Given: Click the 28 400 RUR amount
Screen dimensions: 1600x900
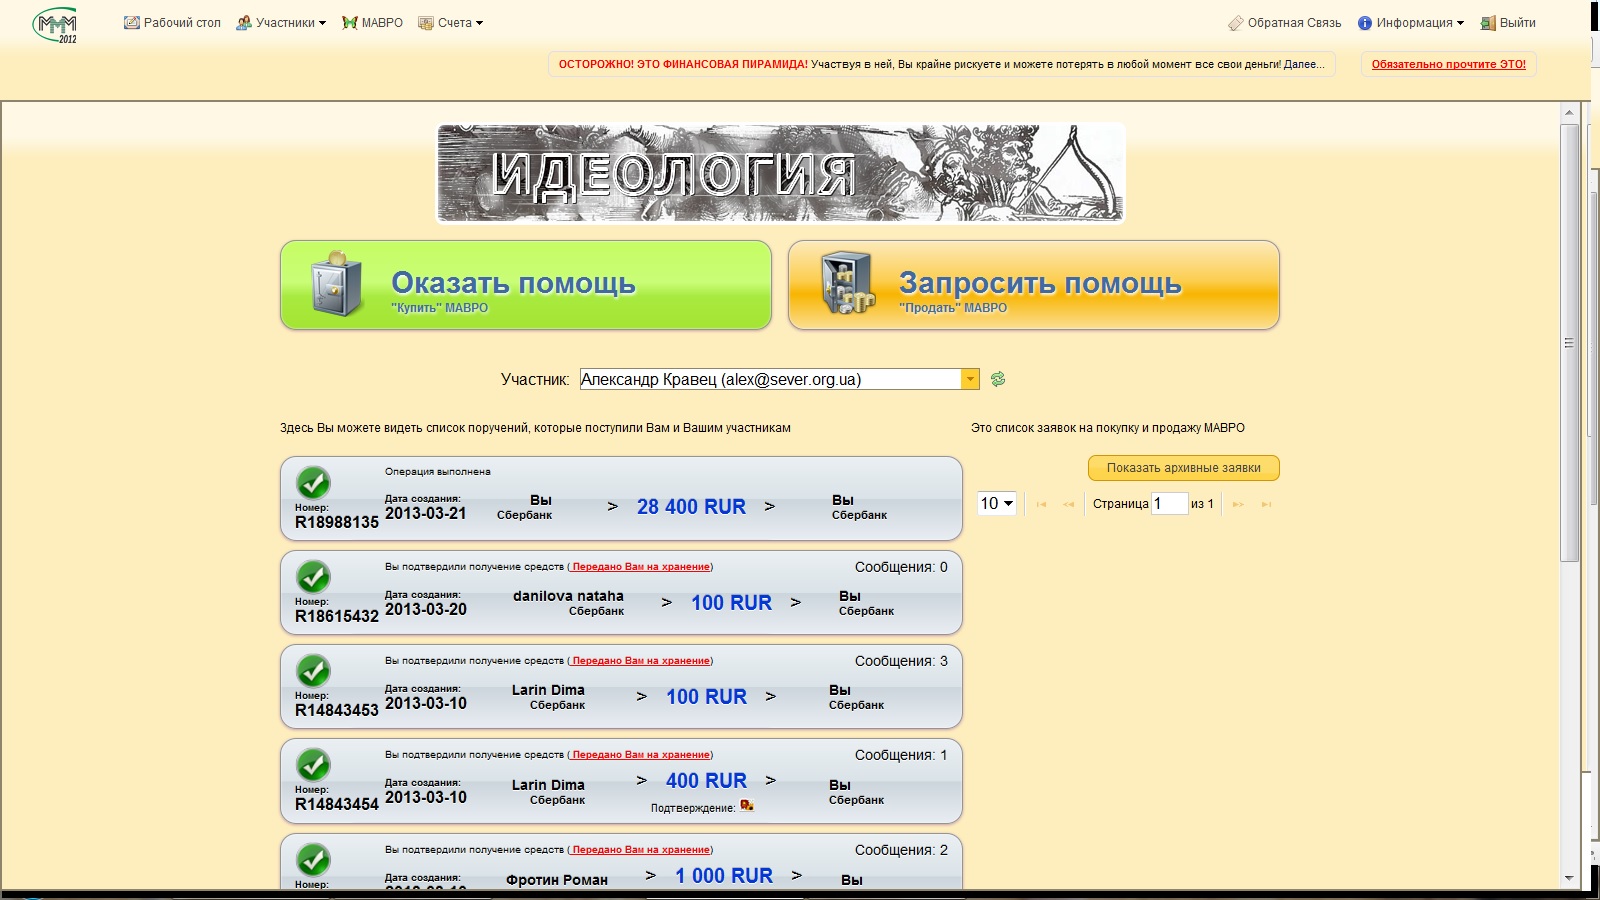Looking at the screenshot, I should point(691,507).
